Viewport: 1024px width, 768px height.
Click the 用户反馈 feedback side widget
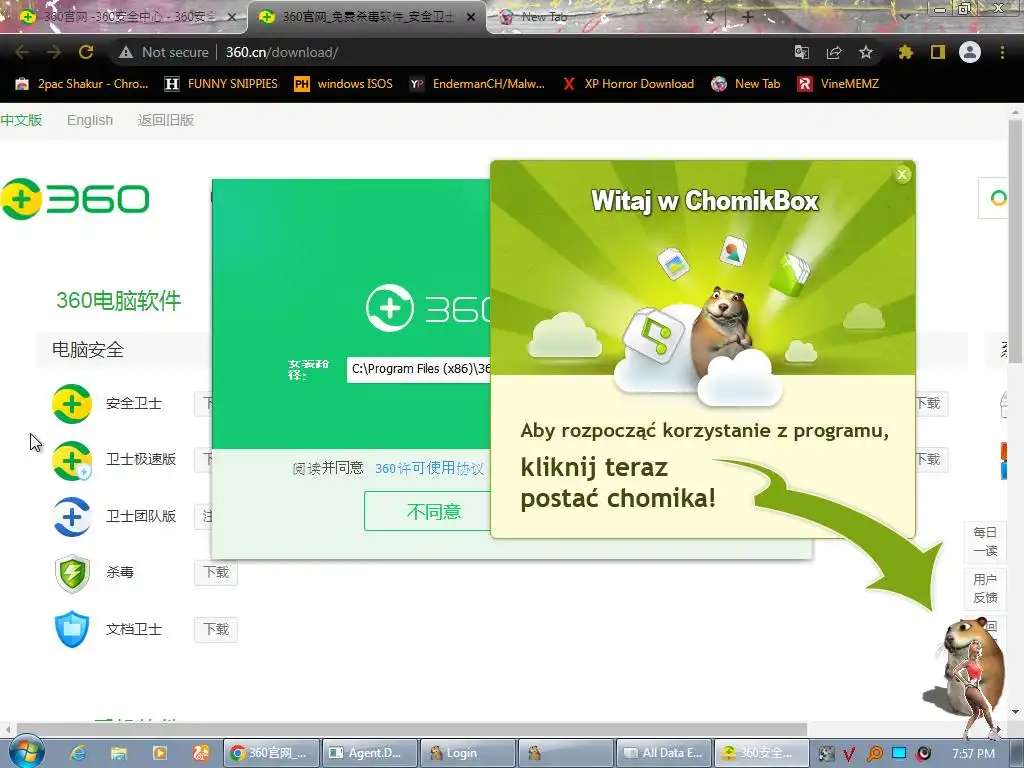pos(985,588)
